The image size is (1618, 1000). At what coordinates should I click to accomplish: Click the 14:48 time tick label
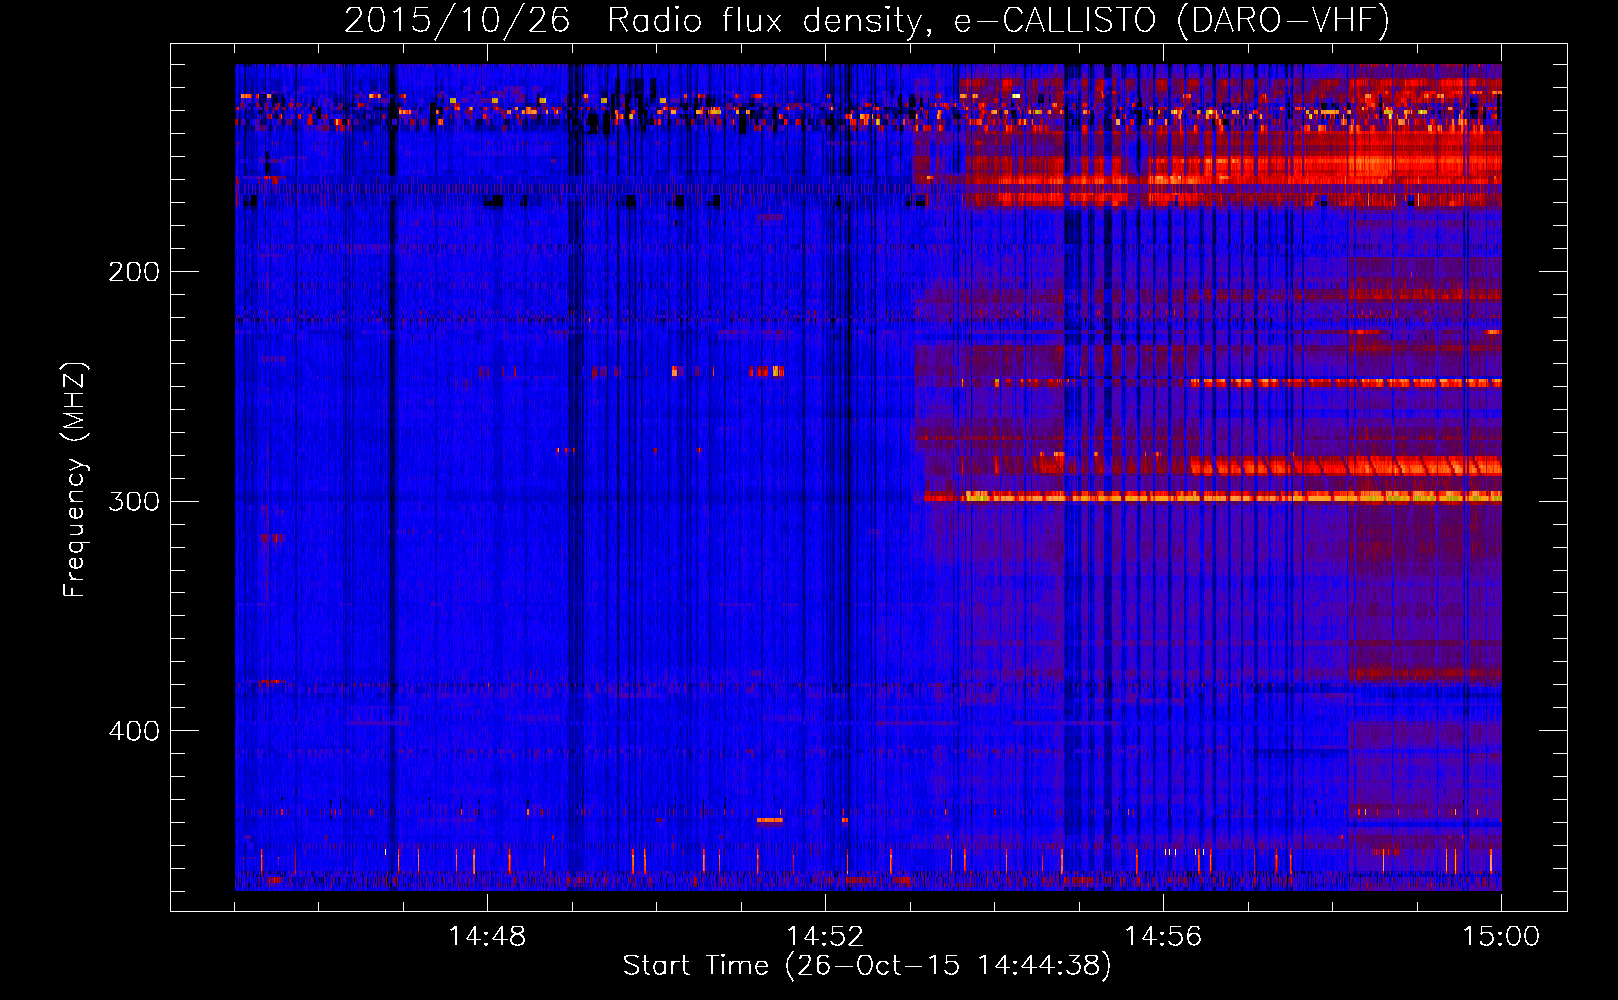click(487, 937)
